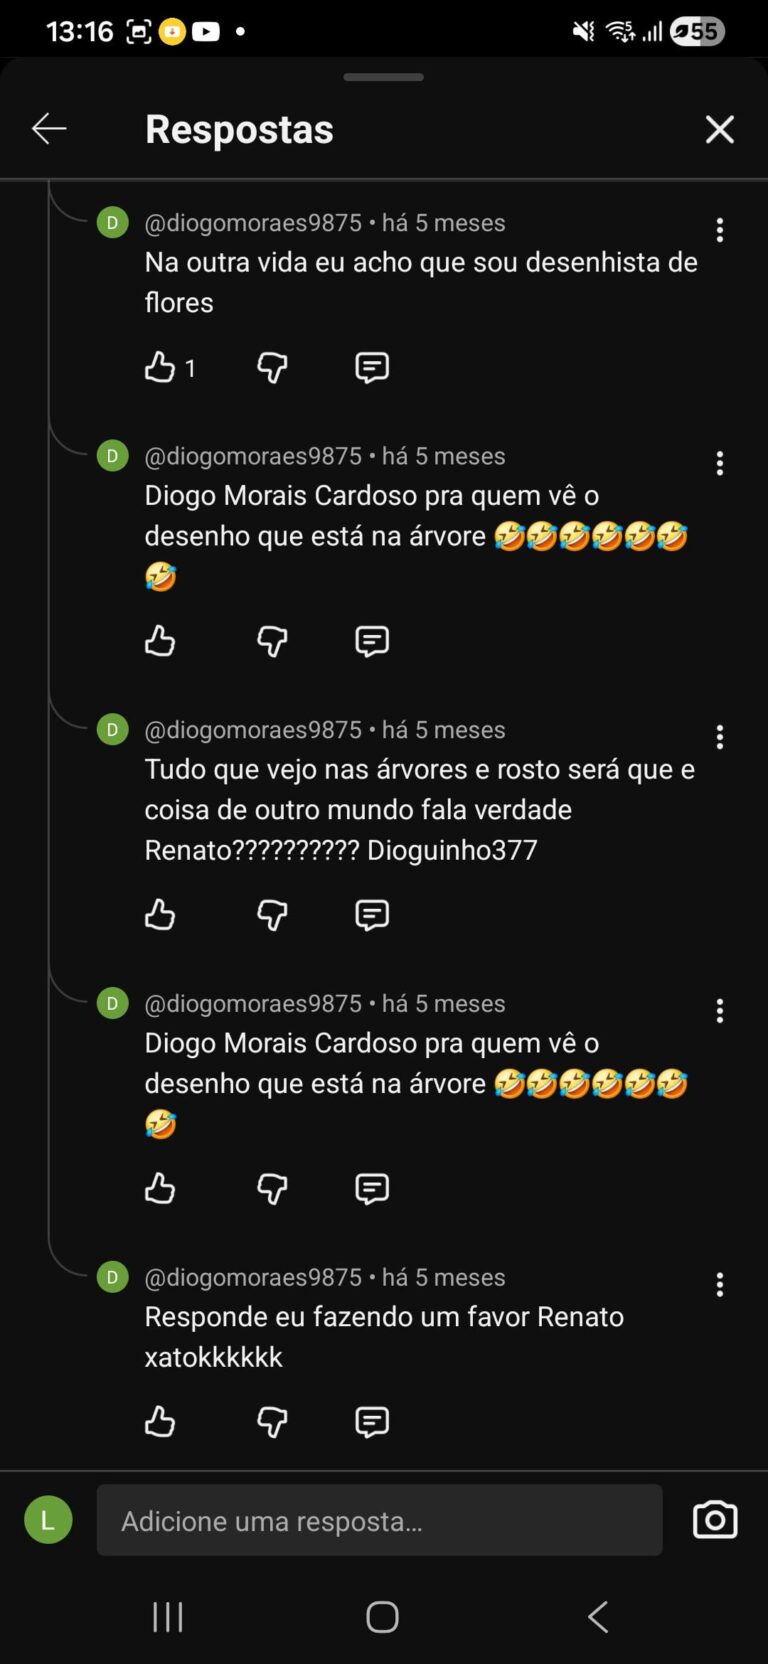
Task: Open options for 'Responde eu fazendo' comment
Action: (719, 1285)
